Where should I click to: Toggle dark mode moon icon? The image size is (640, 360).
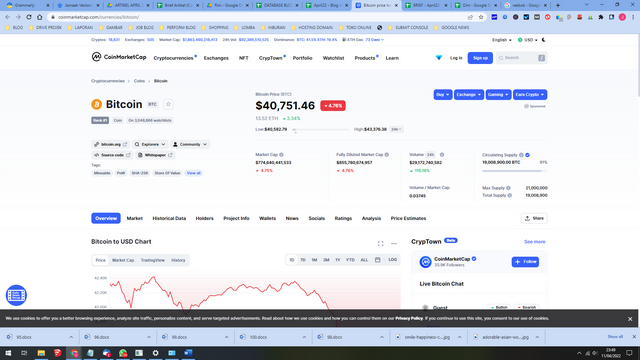(544, 40)
